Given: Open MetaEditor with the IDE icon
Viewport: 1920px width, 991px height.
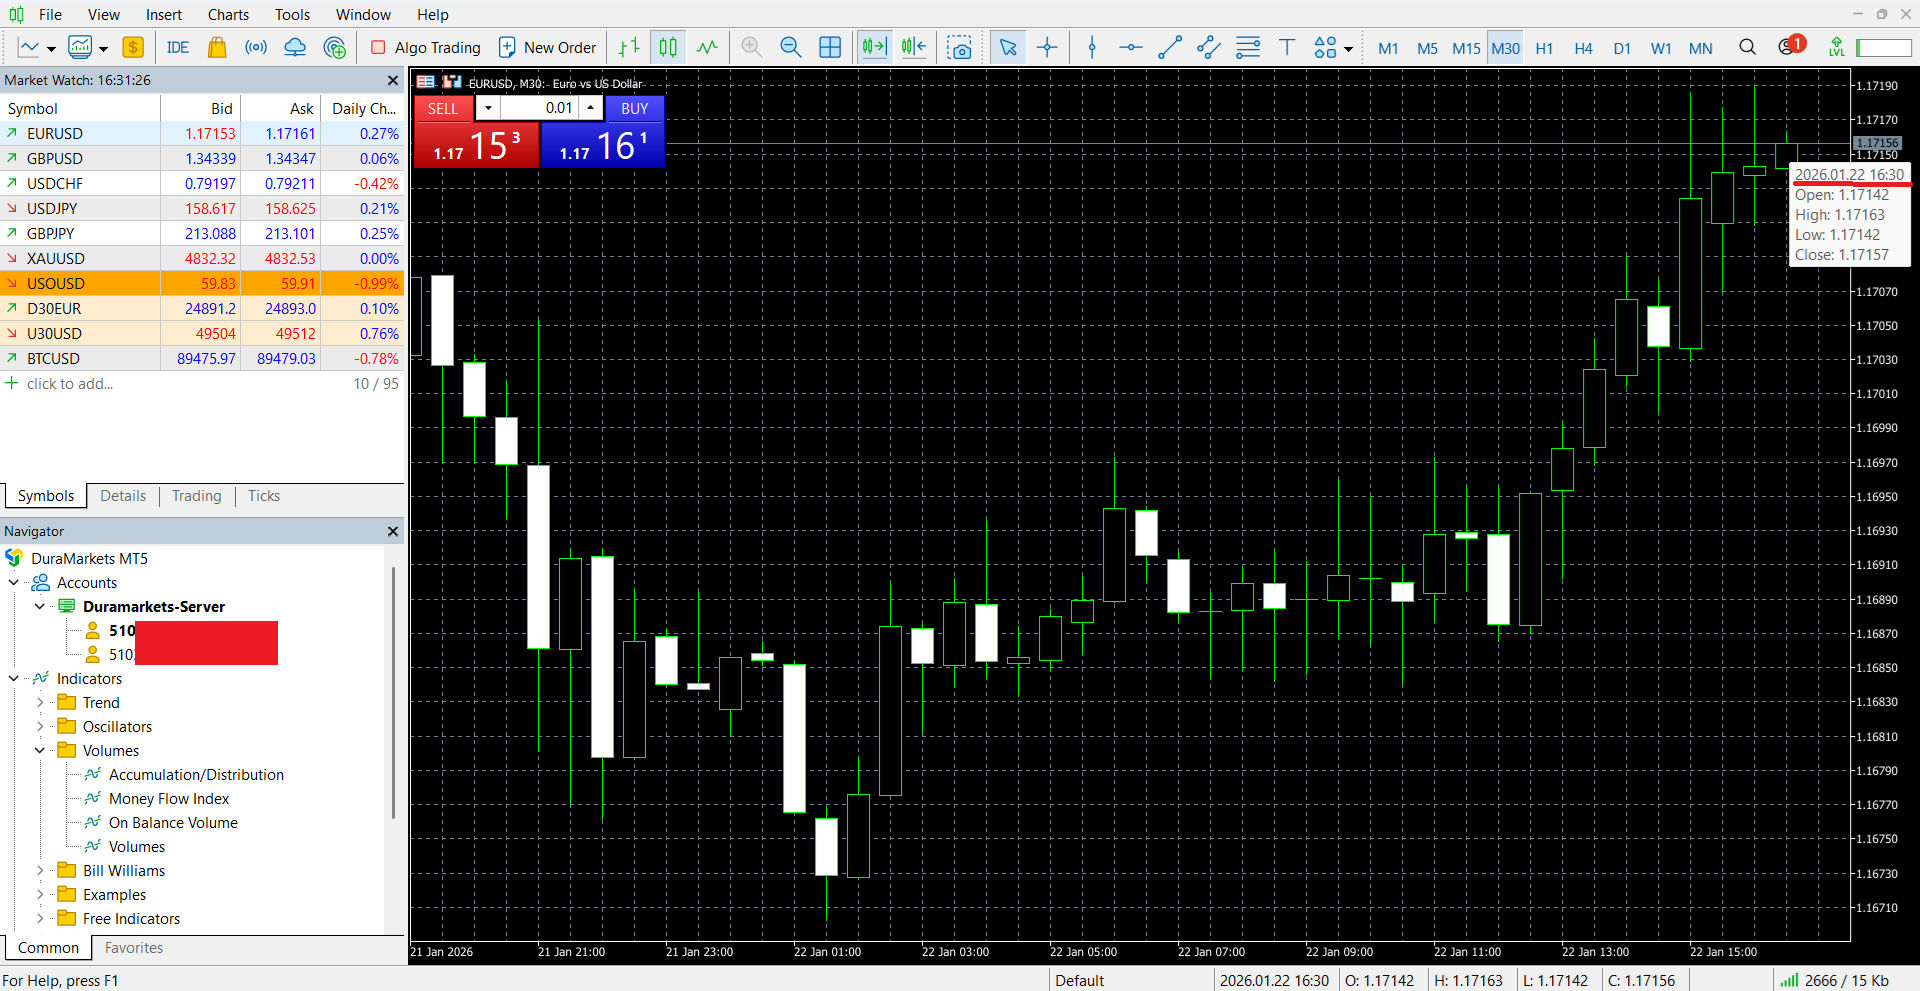Looking at the screenshot, I should coord(178,47).
